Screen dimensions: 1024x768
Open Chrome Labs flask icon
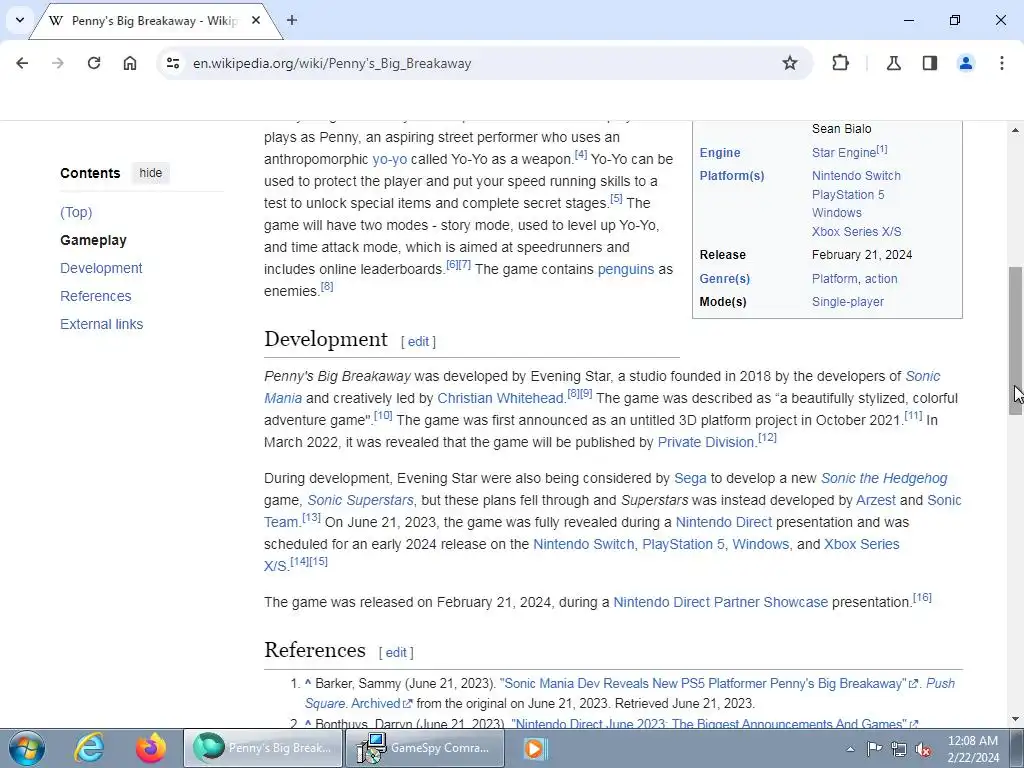pyautogui.click(x=894, y=63)
